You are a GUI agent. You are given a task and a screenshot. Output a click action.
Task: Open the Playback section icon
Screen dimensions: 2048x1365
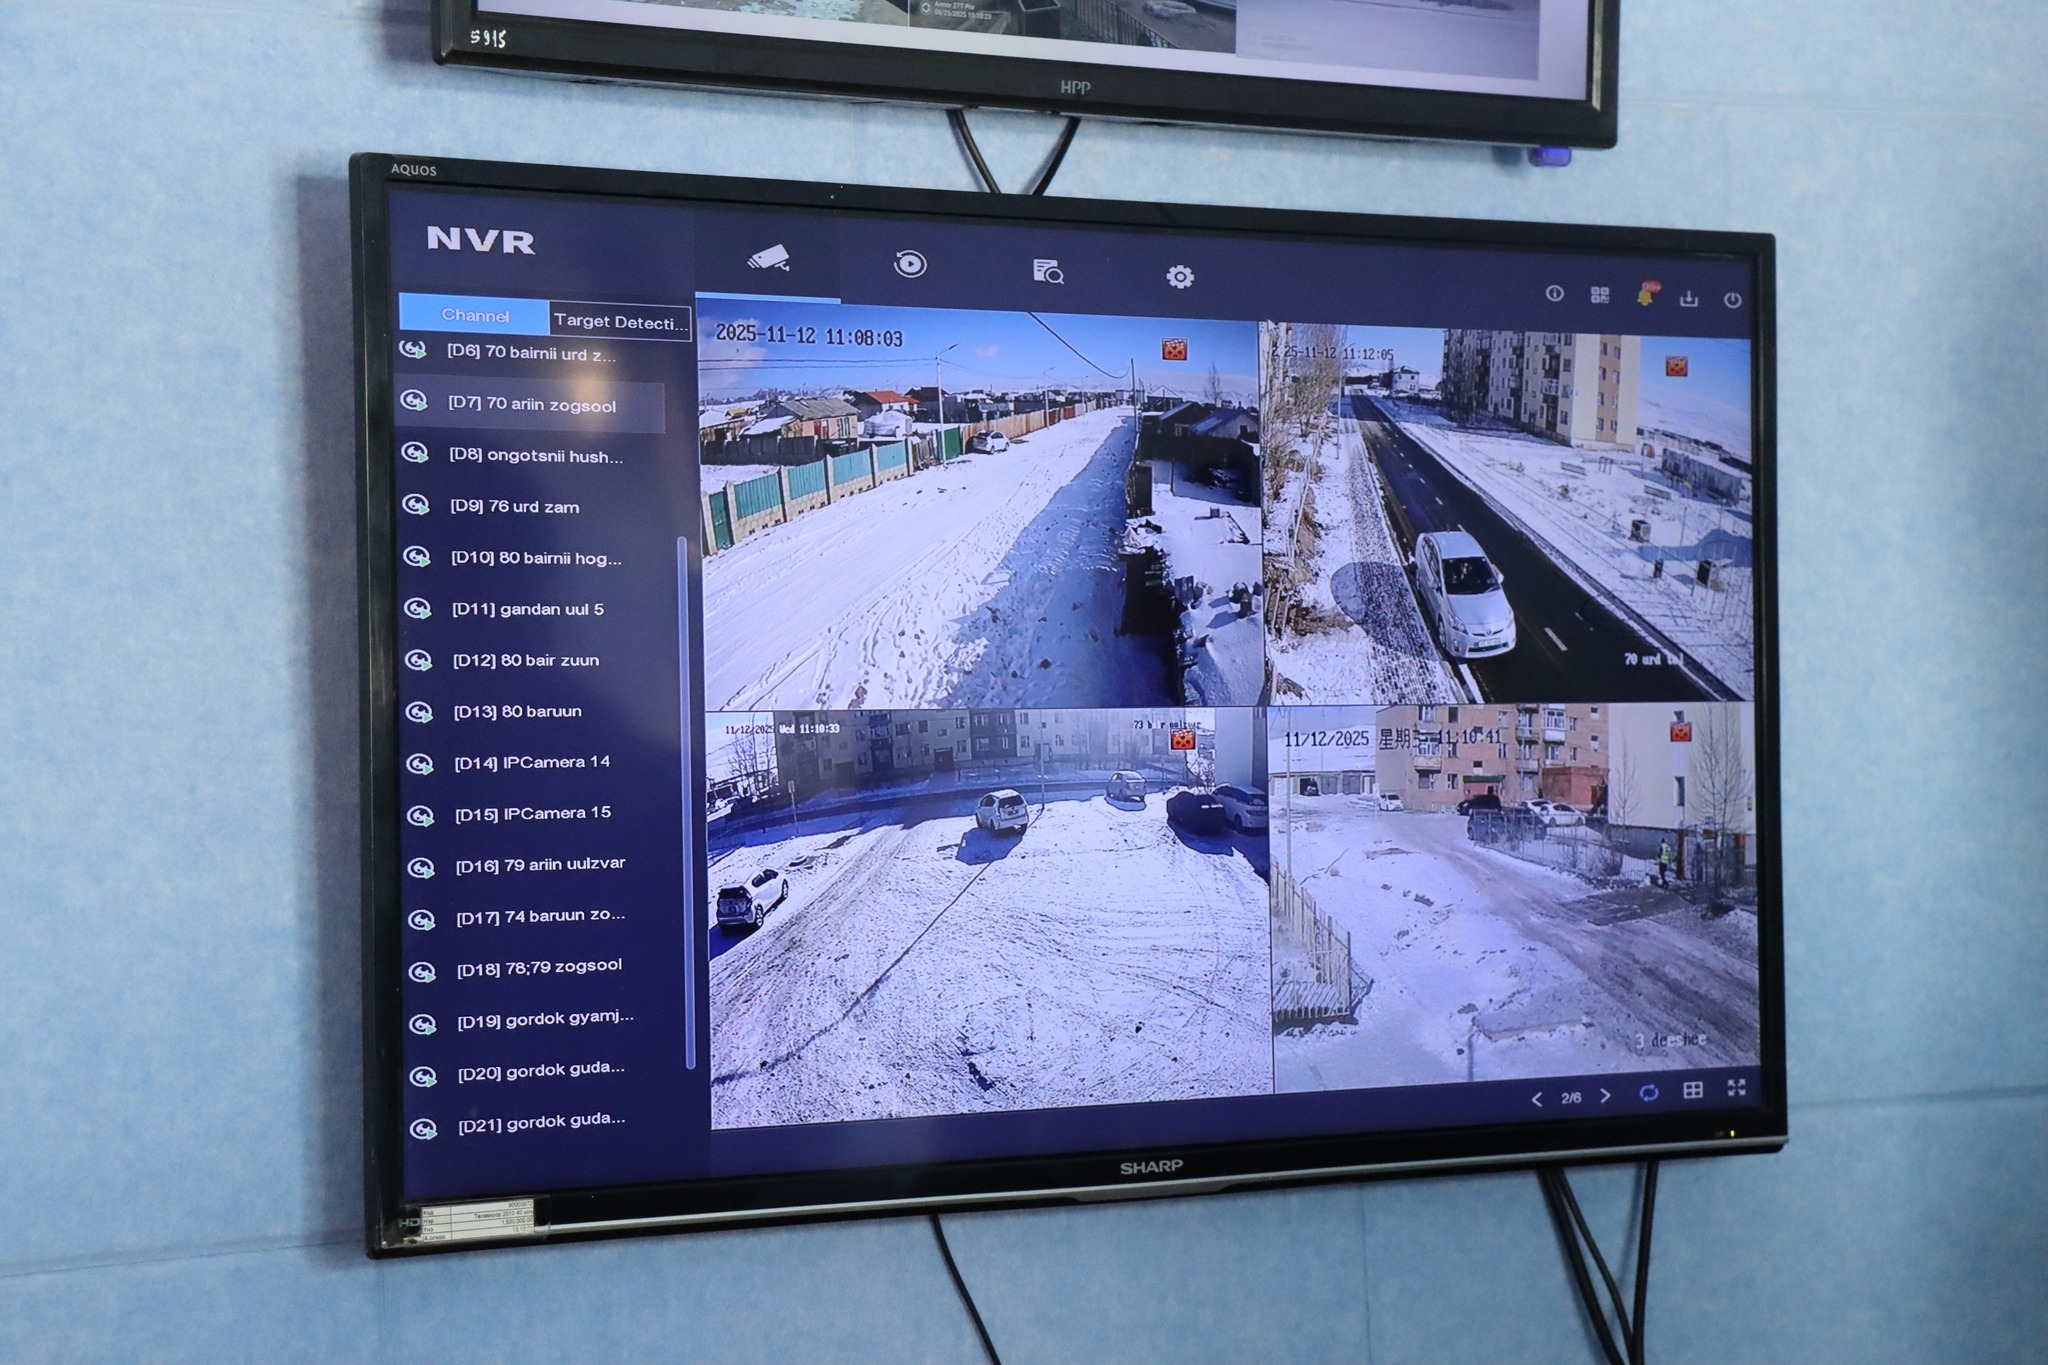(x=909, y=264)
